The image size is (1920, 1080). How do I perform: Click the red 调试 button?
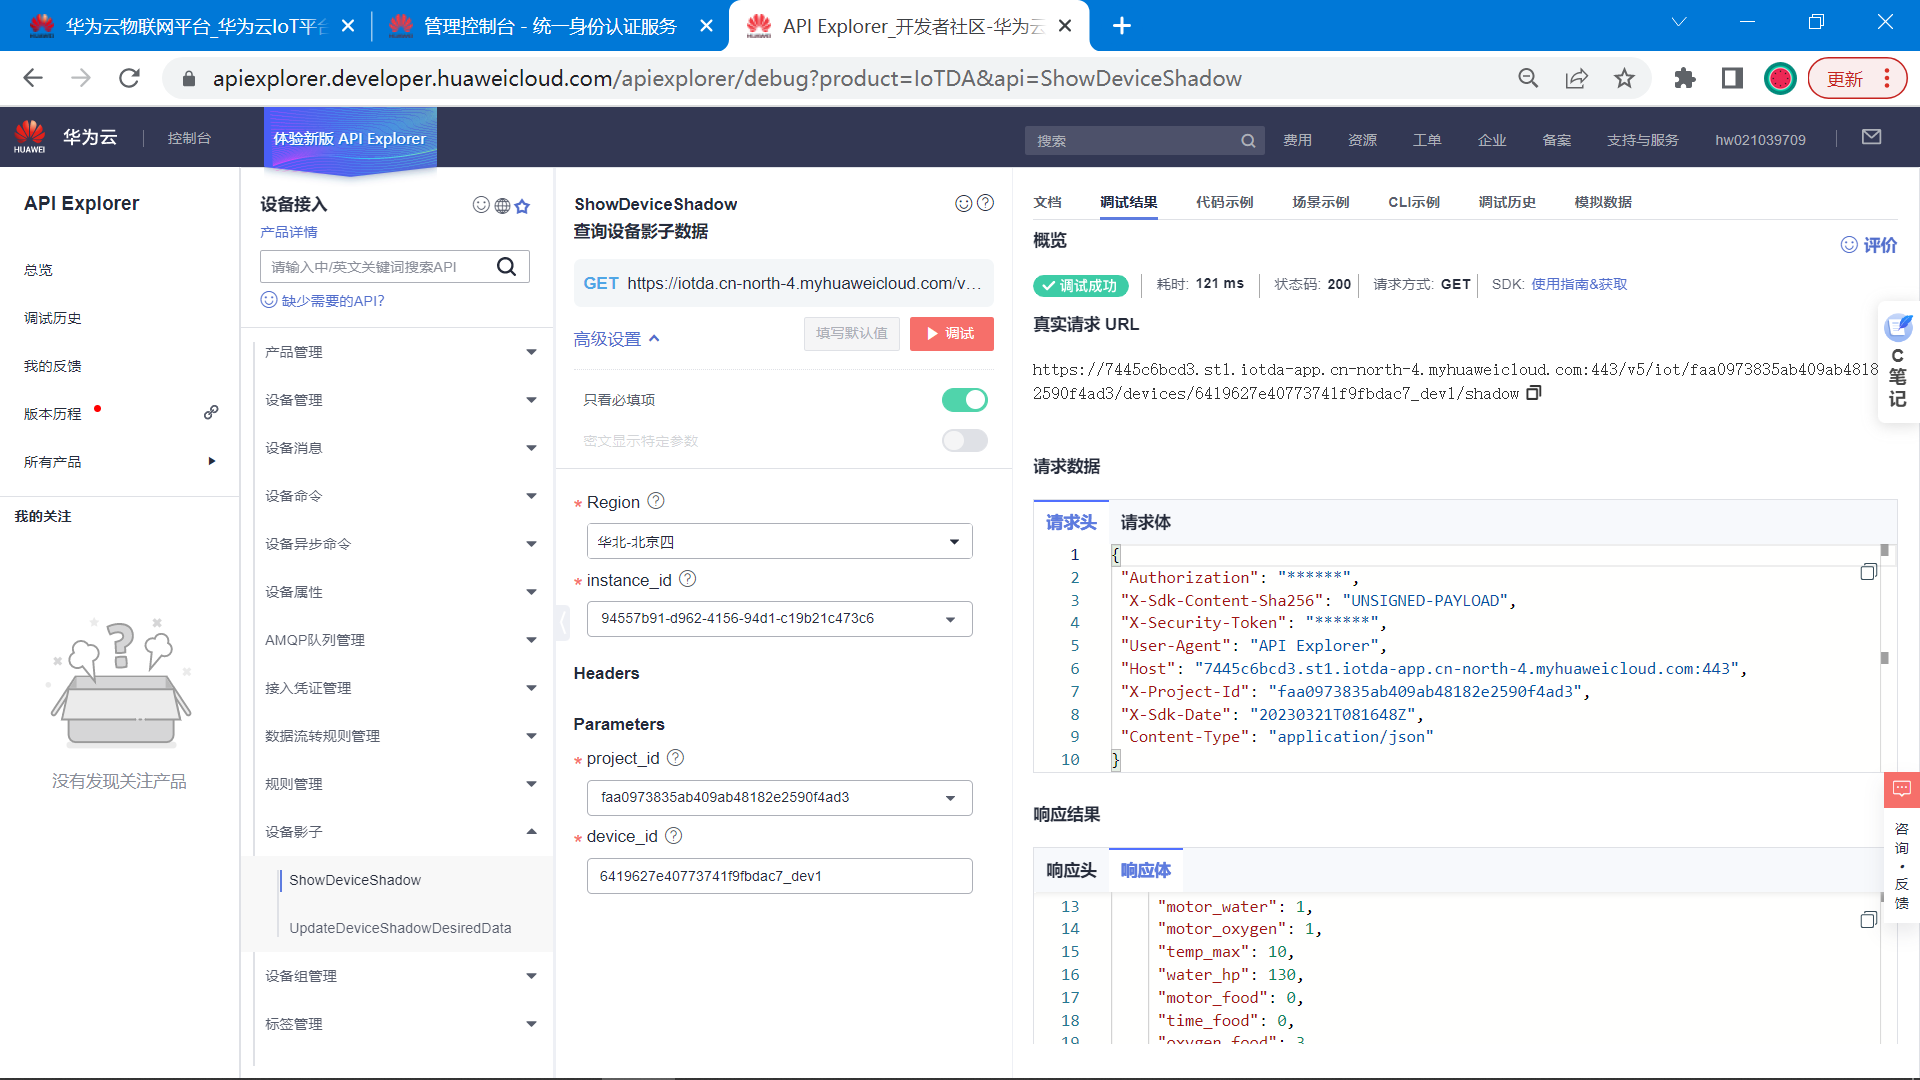[x=951, y=334]
